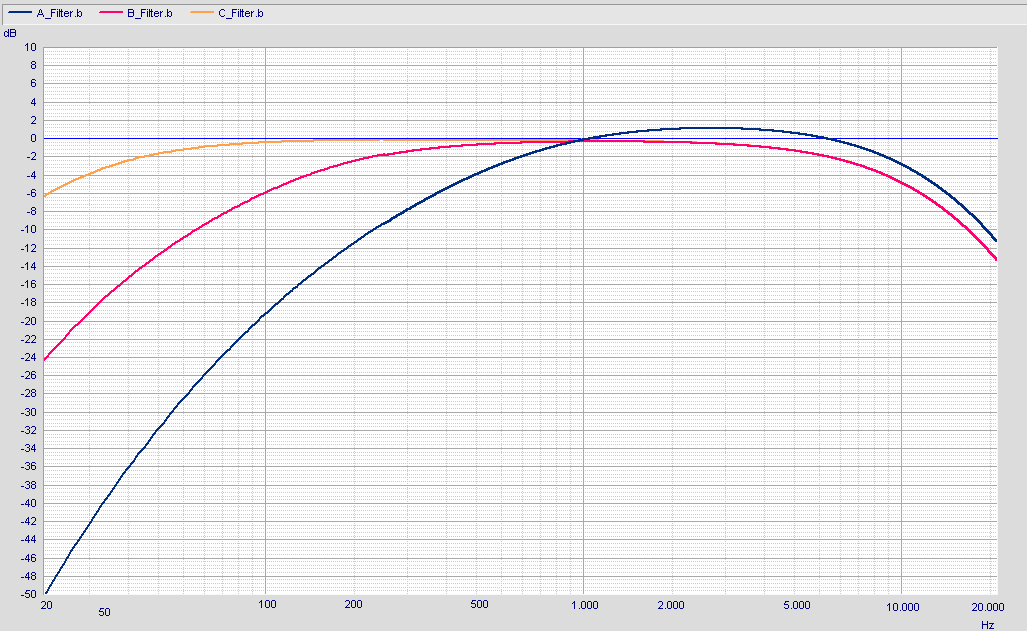
Task: Click the 10.000 frequency axis label
Action: pyautogui.click(x=902, y=606)
